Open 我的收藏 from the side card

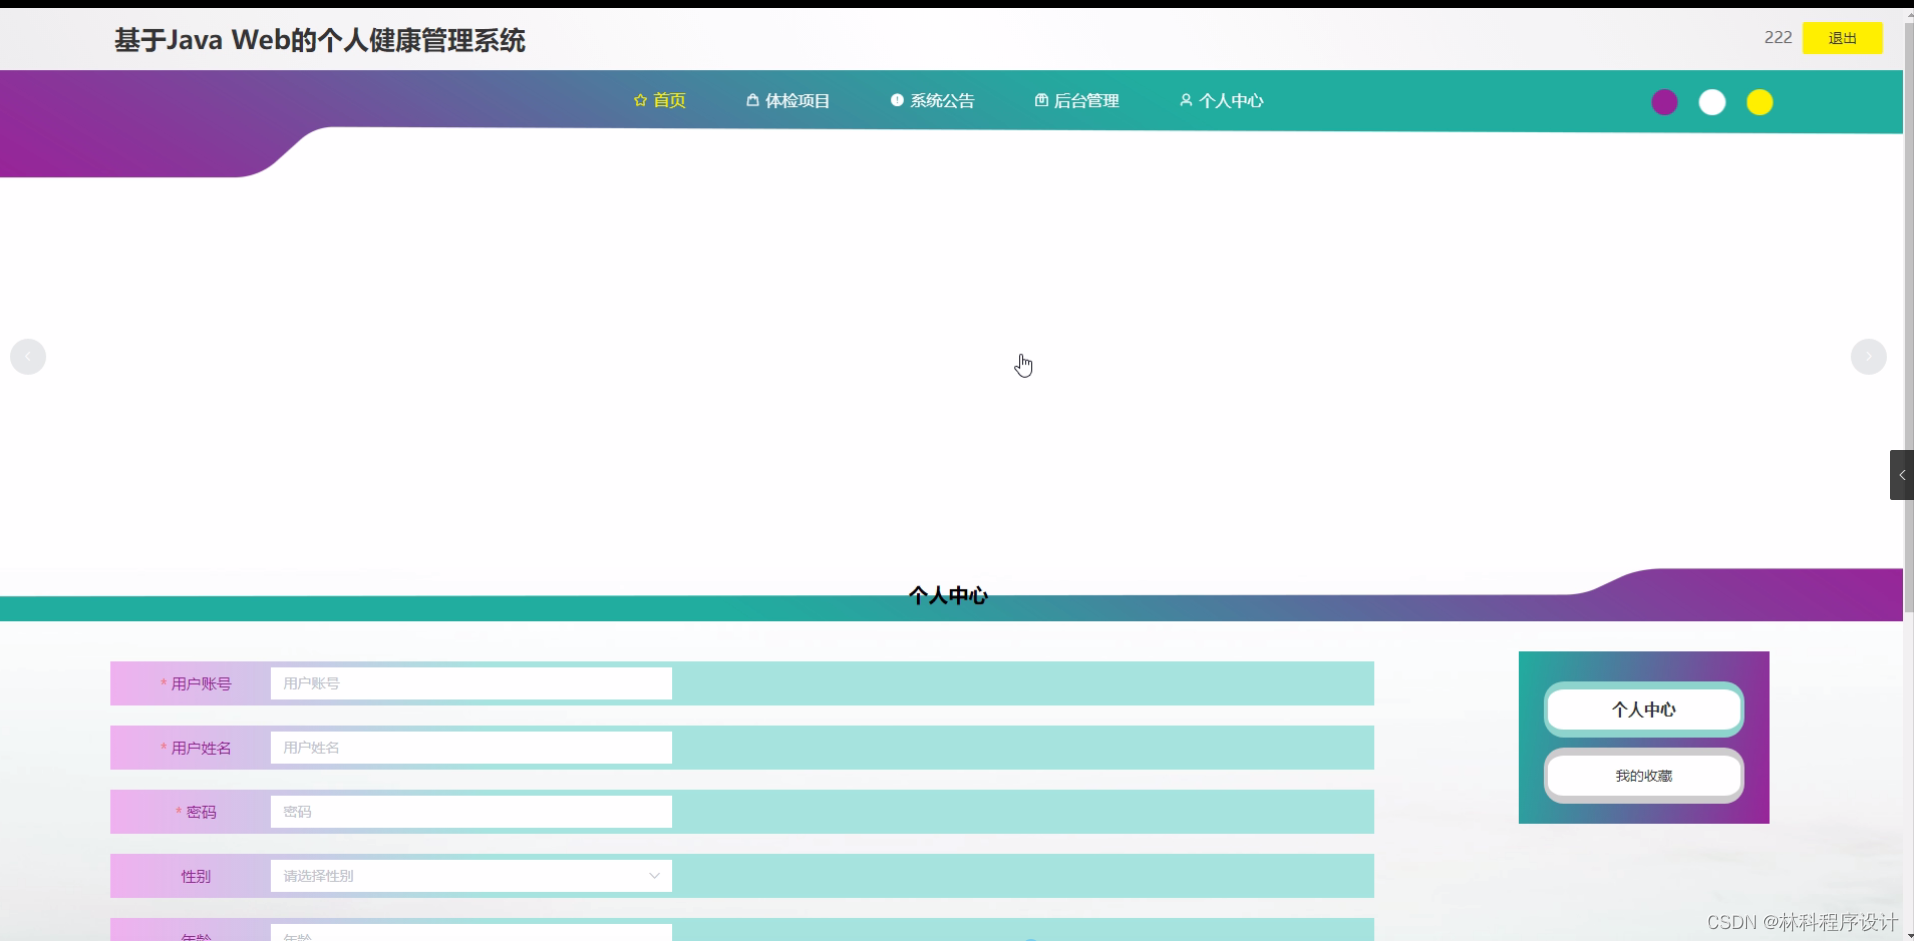(x=1643, y=775)
